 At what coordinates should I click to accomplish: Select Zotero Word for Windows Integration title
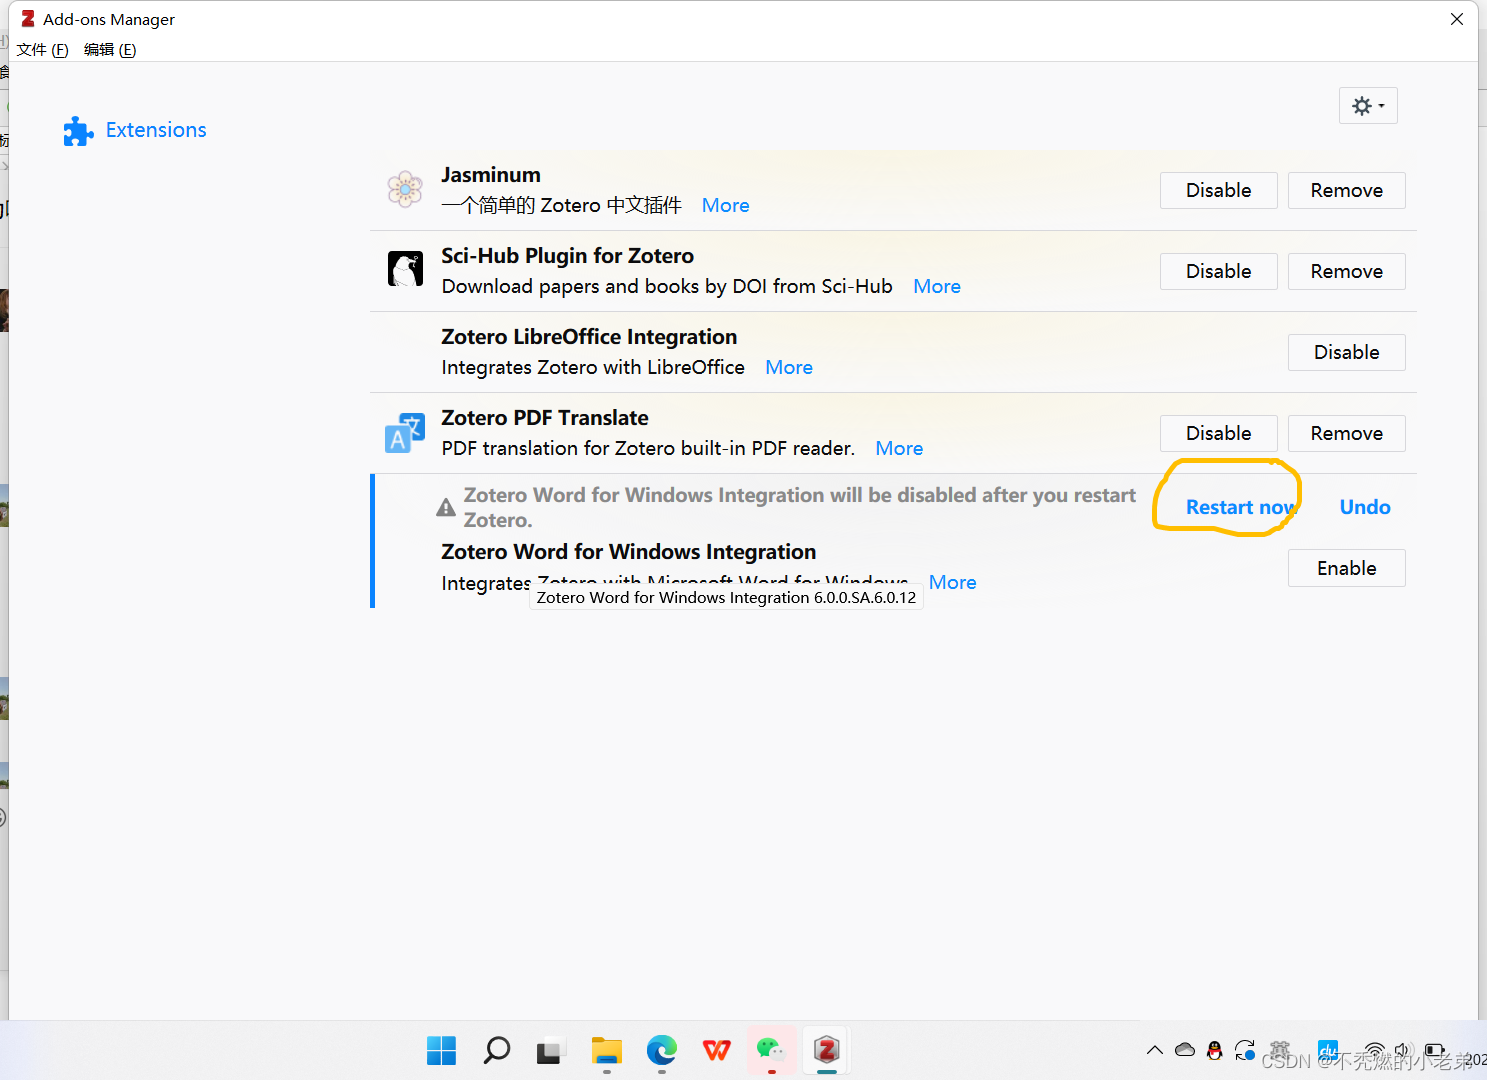tap(628, 552)
